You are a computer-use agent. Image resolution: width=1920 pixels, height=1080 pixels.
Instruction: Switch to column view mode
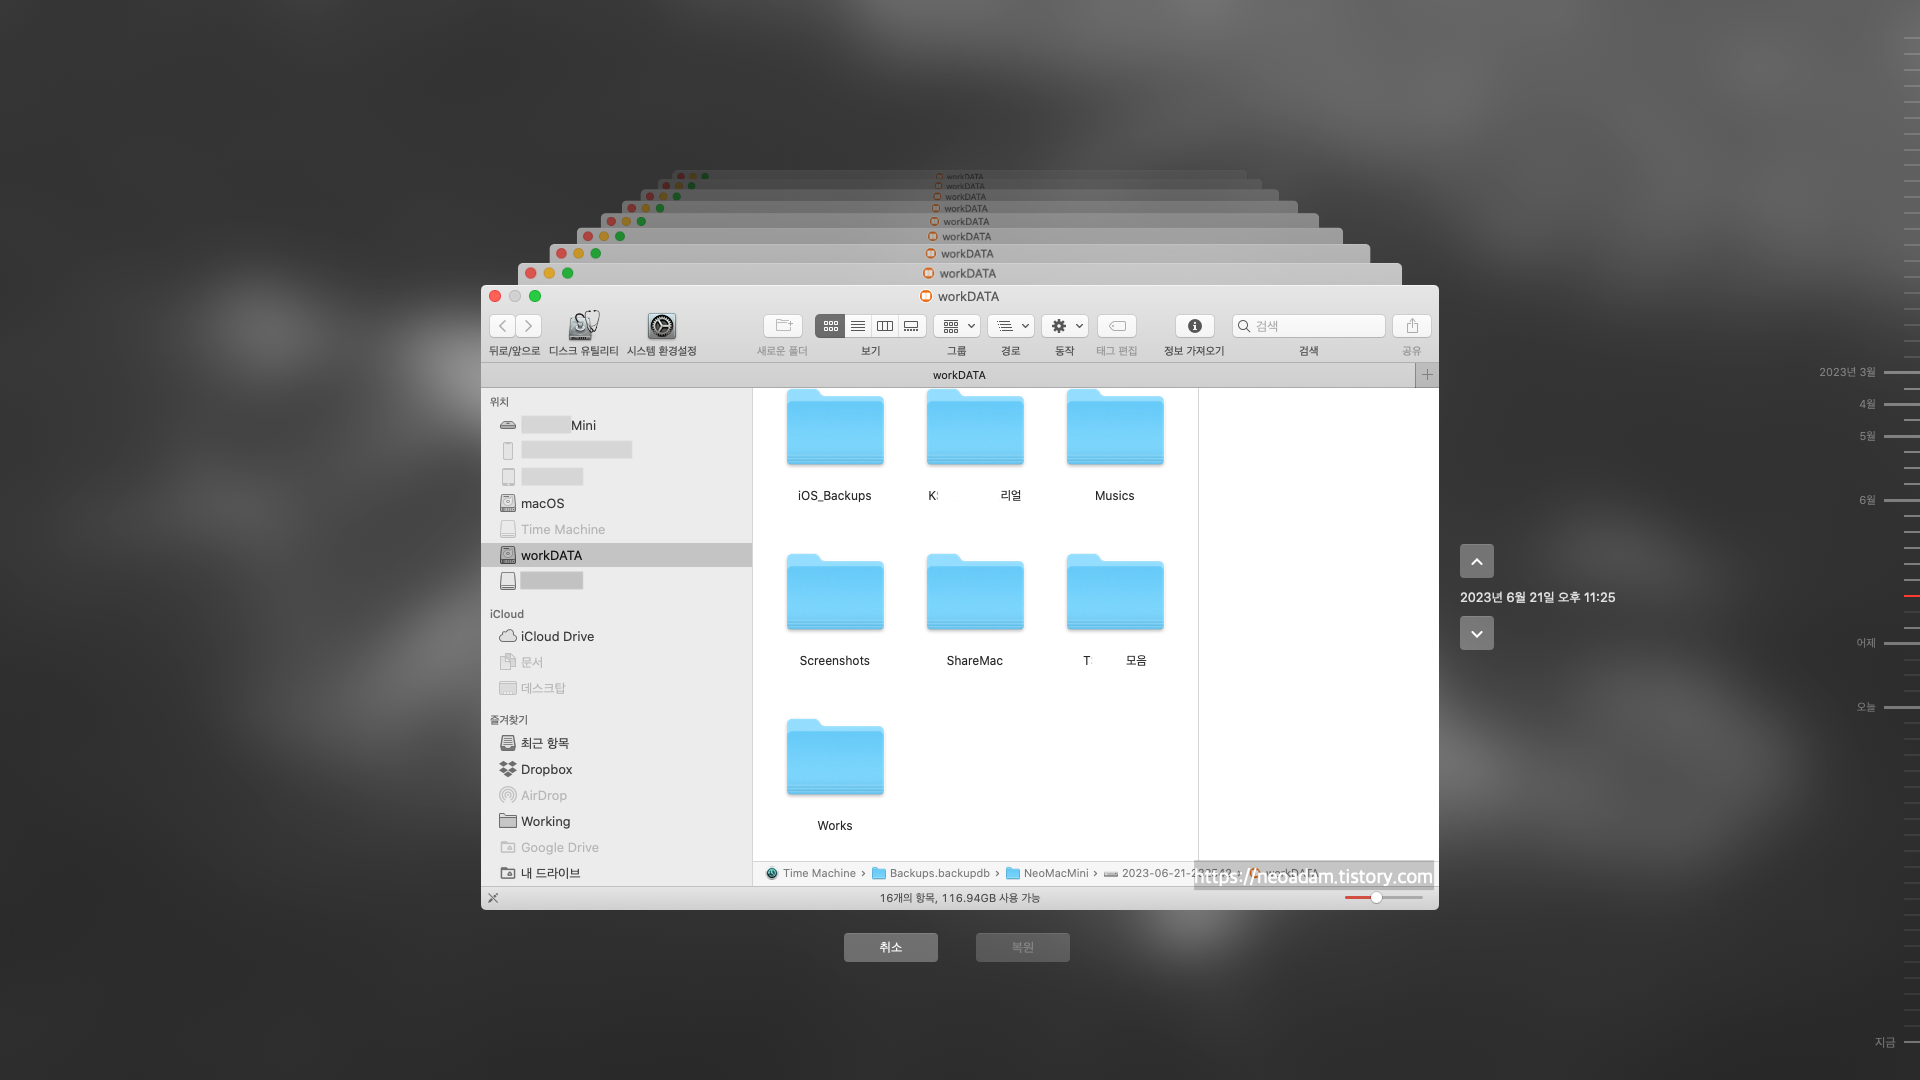pos(885,326)
